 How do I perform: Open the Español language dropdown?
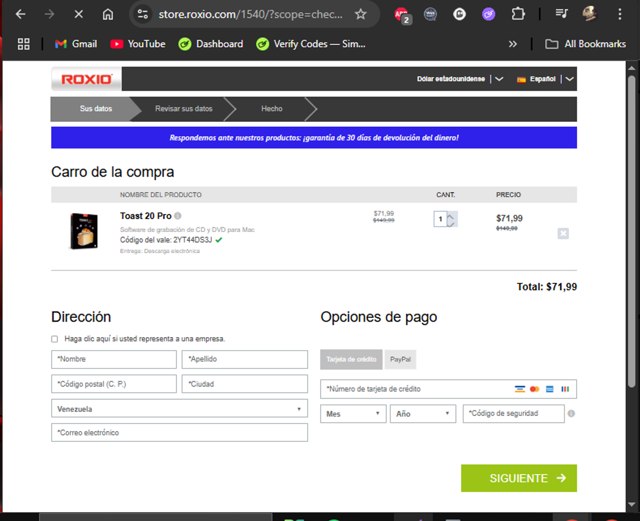545,79
